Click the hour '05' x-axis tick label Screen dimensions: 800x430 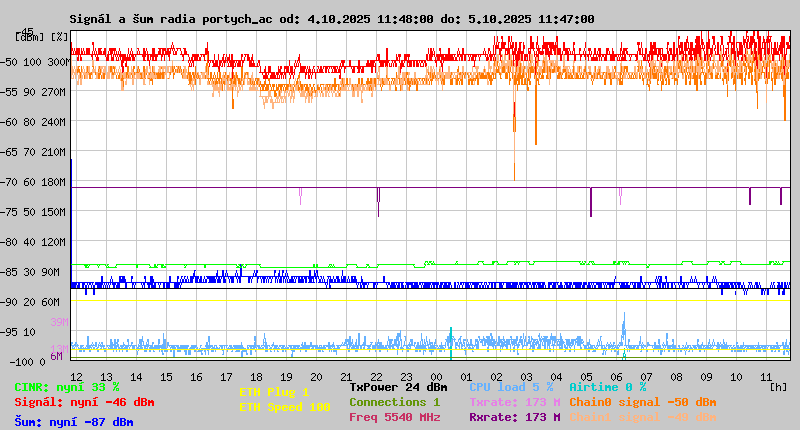tap(586, 377)
